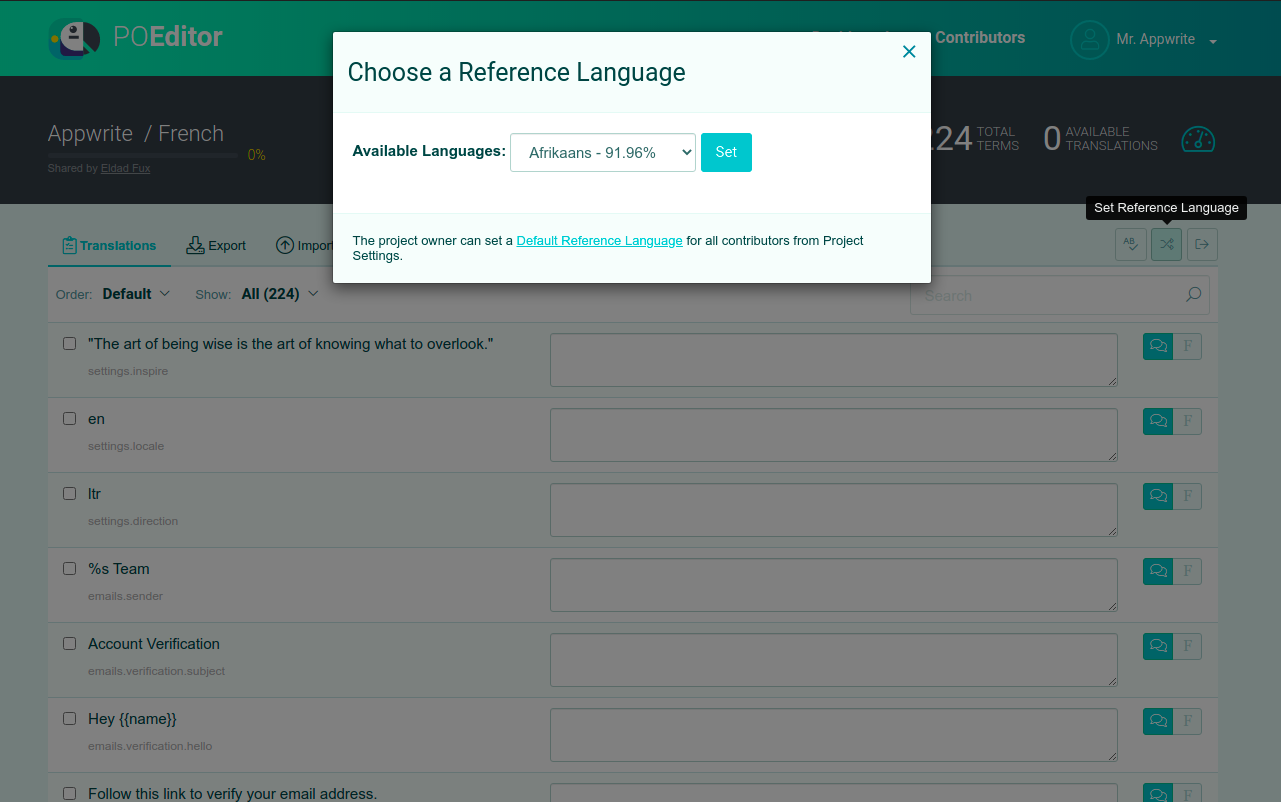Select the checkbox for the 'en' term

point(70,419)
